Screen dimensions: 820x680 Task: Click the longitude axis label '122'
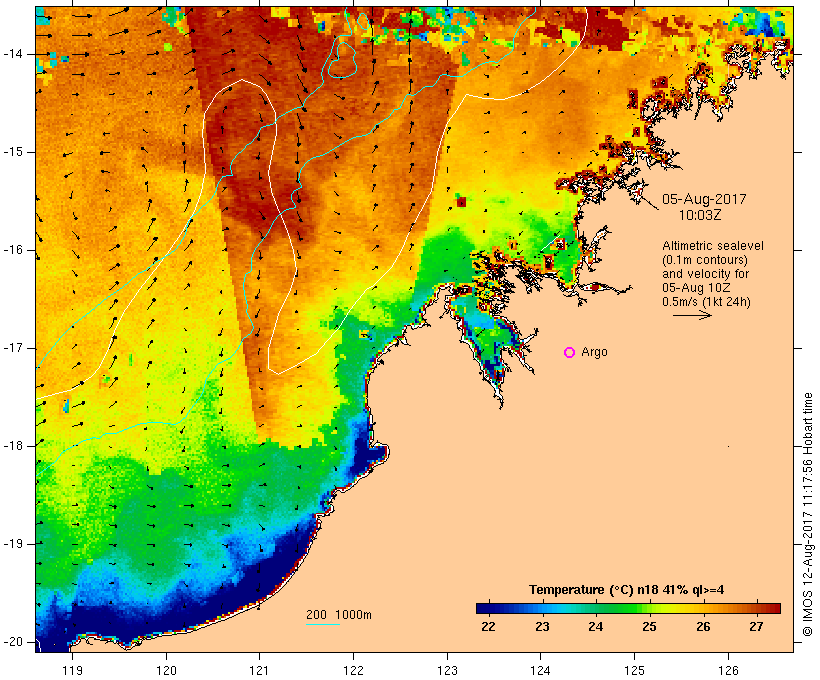click(354, 670)
